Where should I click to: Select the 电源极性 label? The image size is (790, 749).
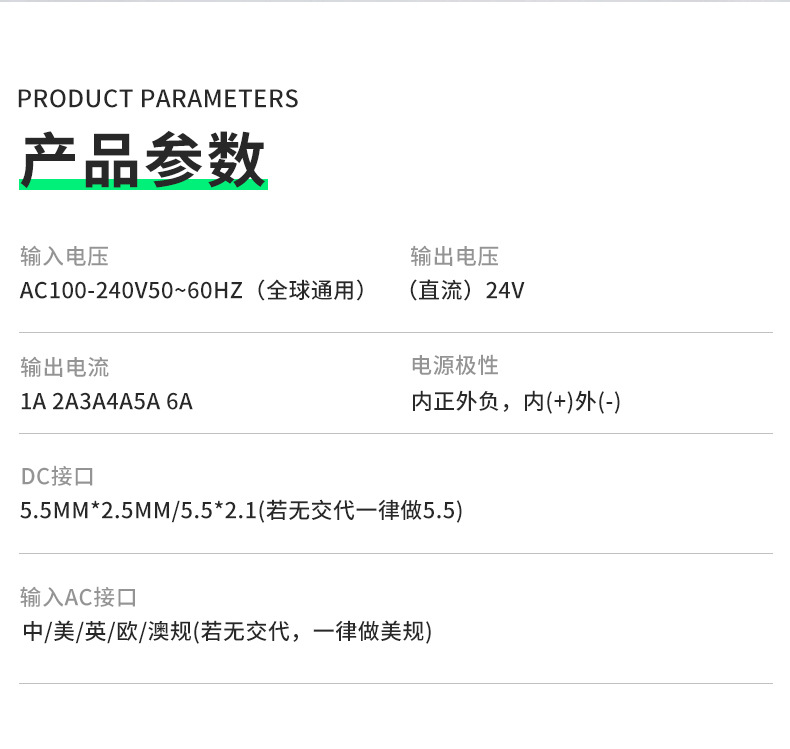coord(454,366)
